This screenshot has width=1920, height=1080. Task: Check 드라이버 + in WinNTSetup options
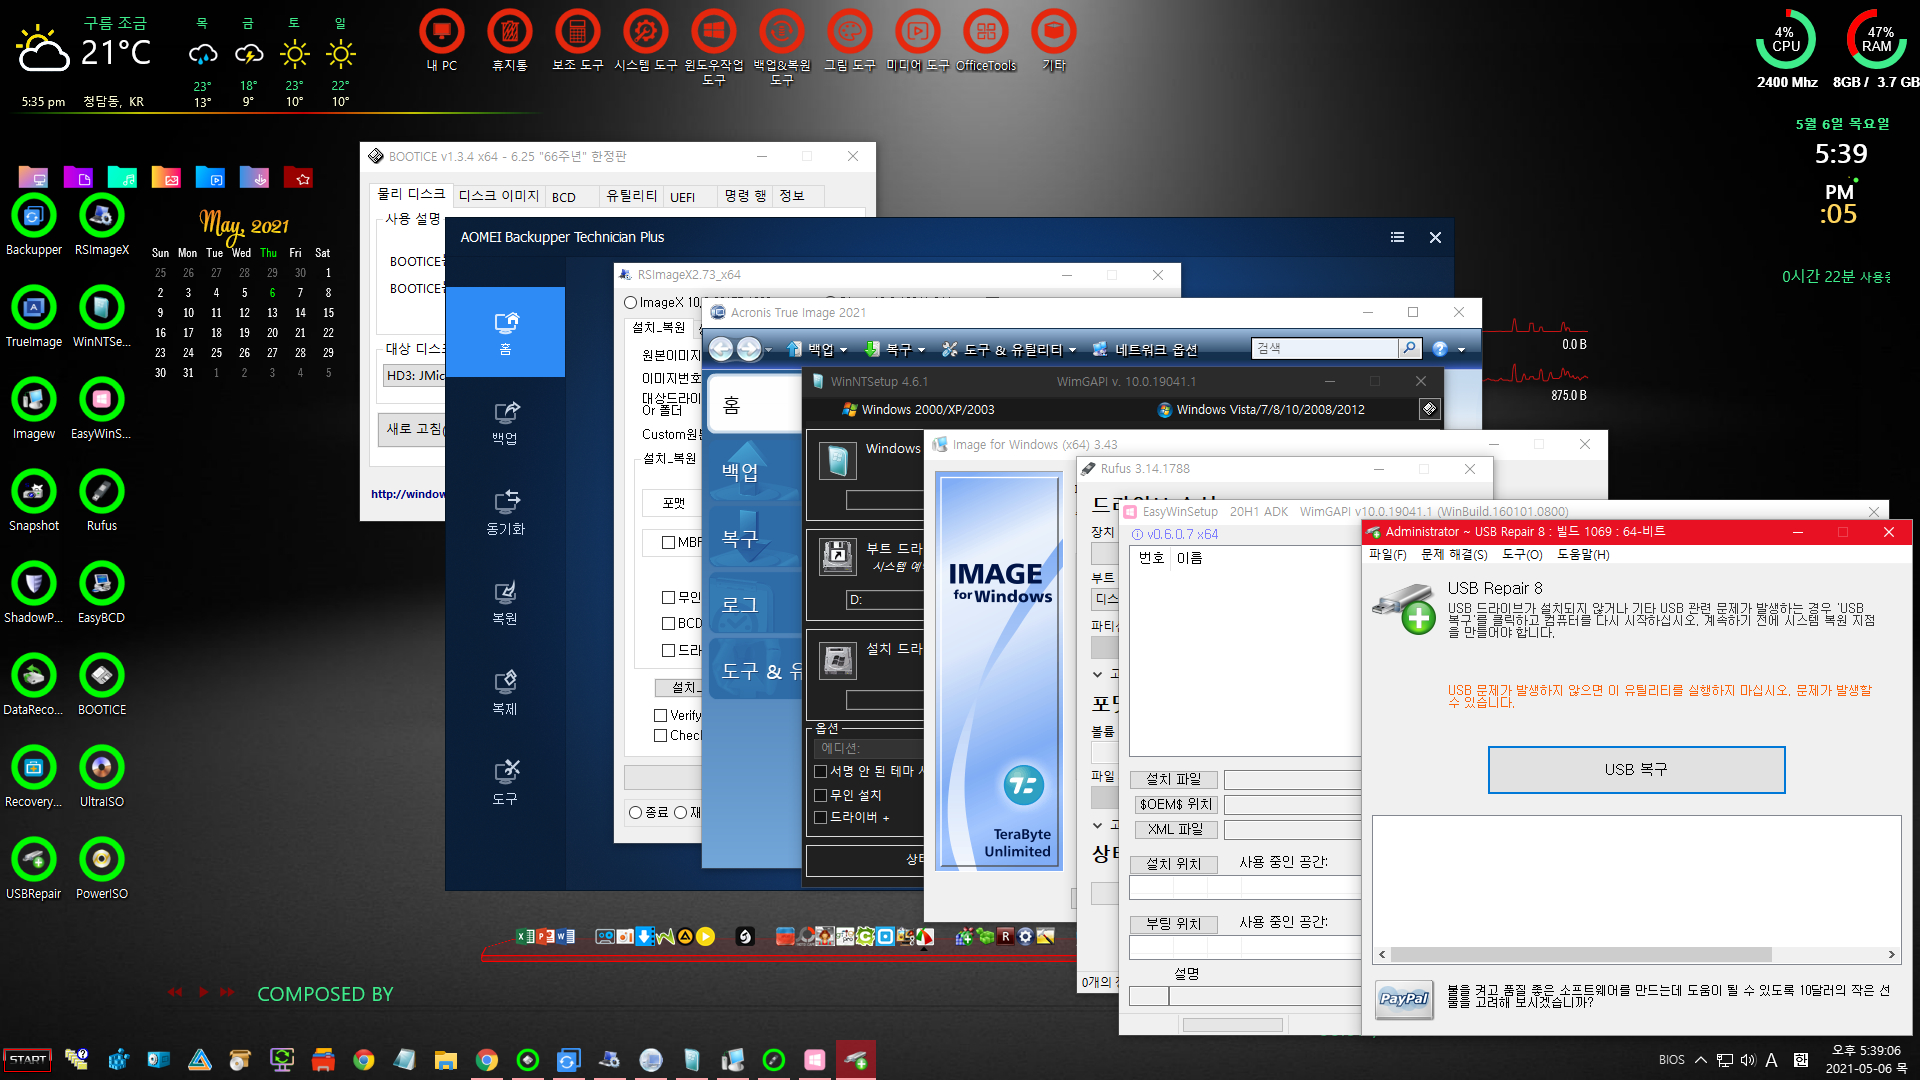820,817
